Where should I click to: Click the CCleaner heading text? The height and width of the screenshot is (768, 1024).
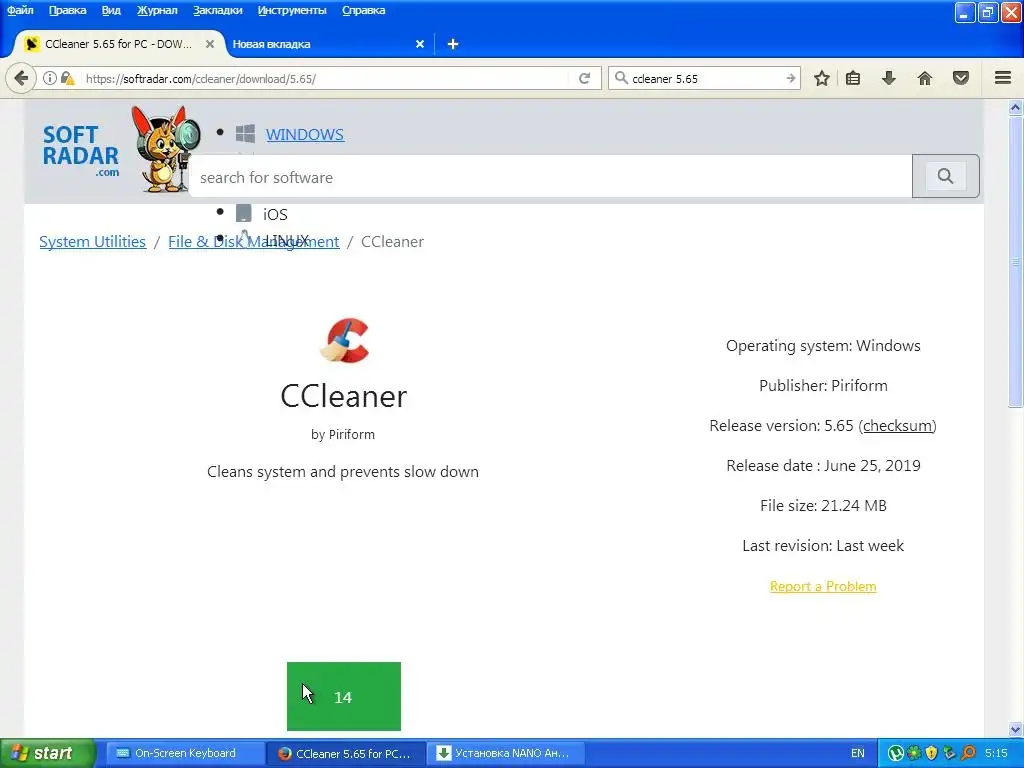pos(344,396)
